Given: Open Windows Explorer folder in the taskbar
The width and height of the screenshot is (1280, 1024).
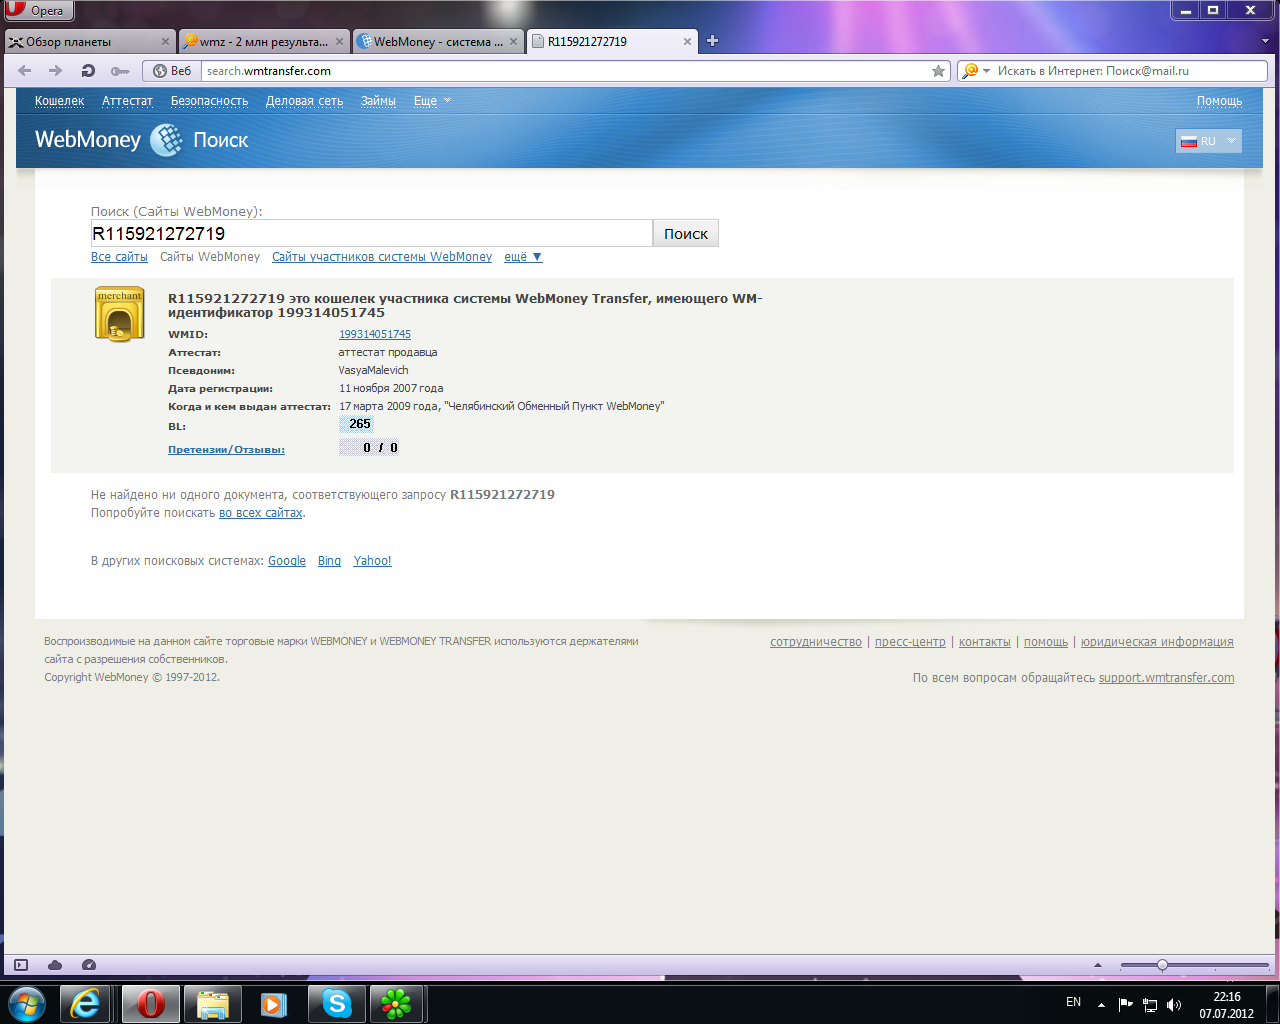Looking at the screenshot, I should tap(212, 1004).
